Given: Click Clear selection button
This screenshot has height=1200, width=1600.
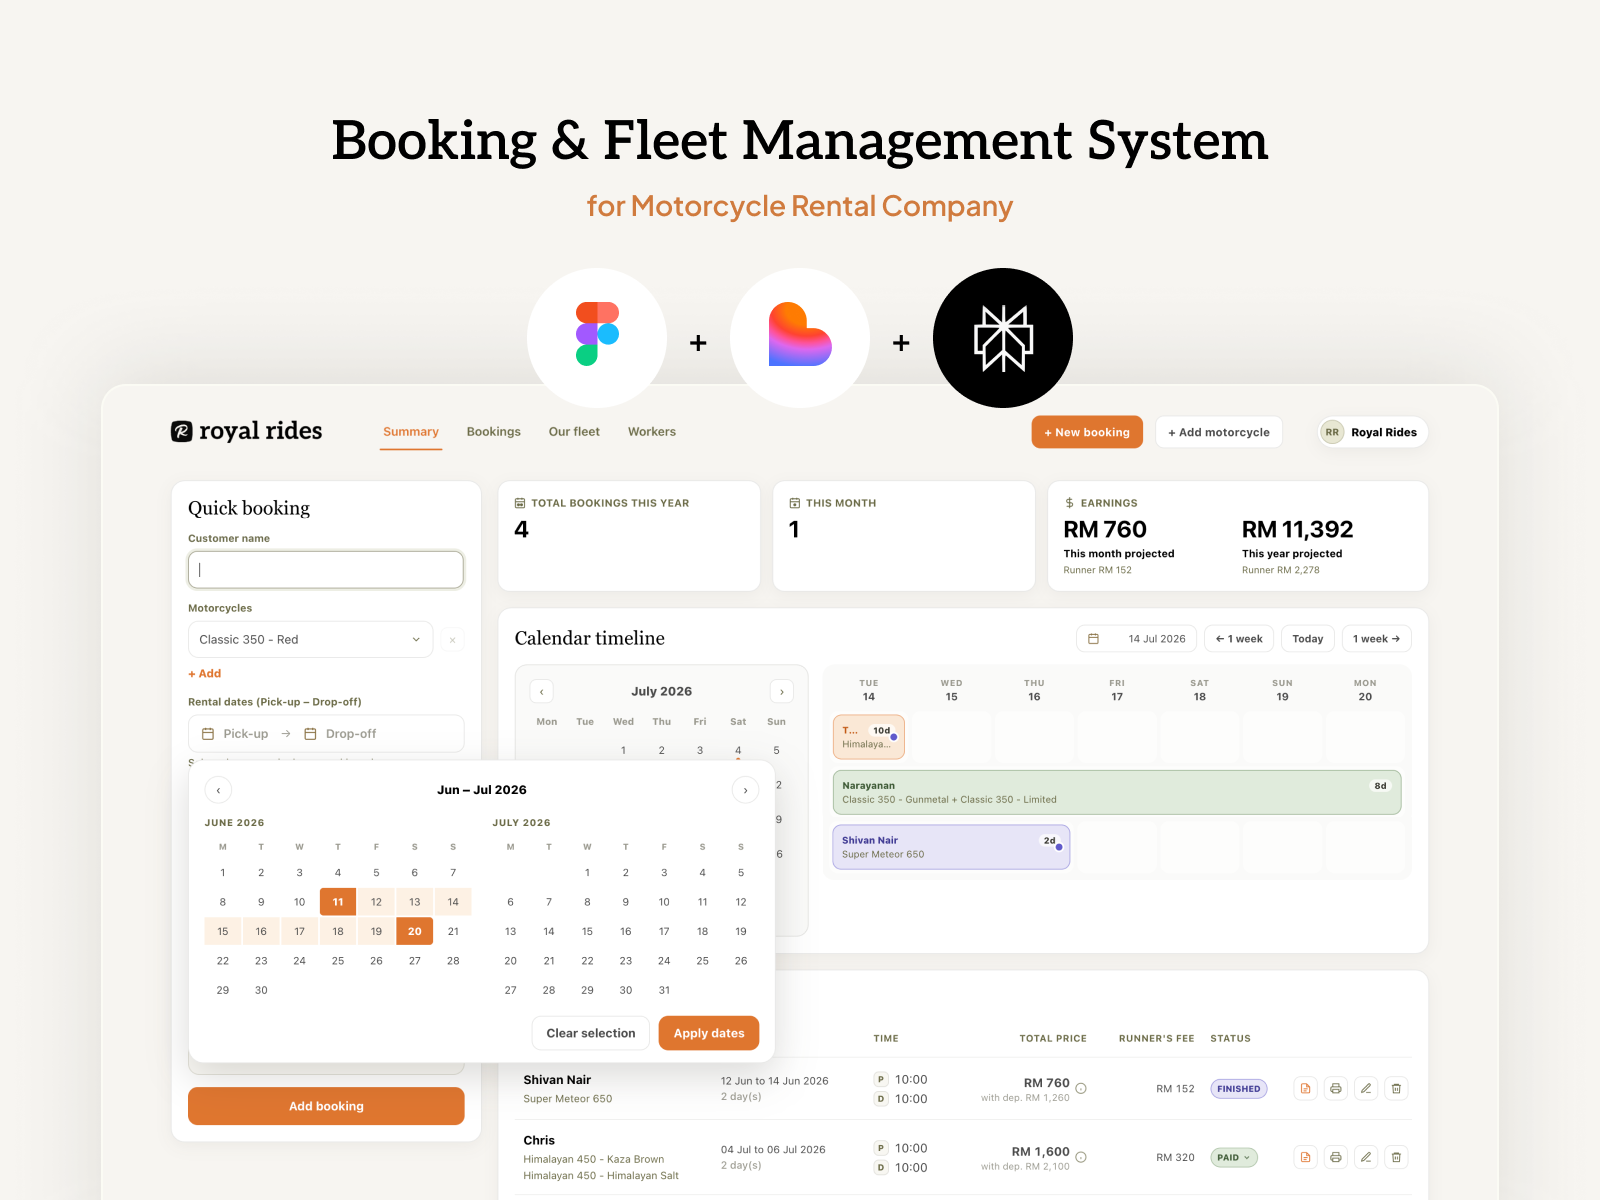Looking at the screenshot, I should tap(591, 1033).
